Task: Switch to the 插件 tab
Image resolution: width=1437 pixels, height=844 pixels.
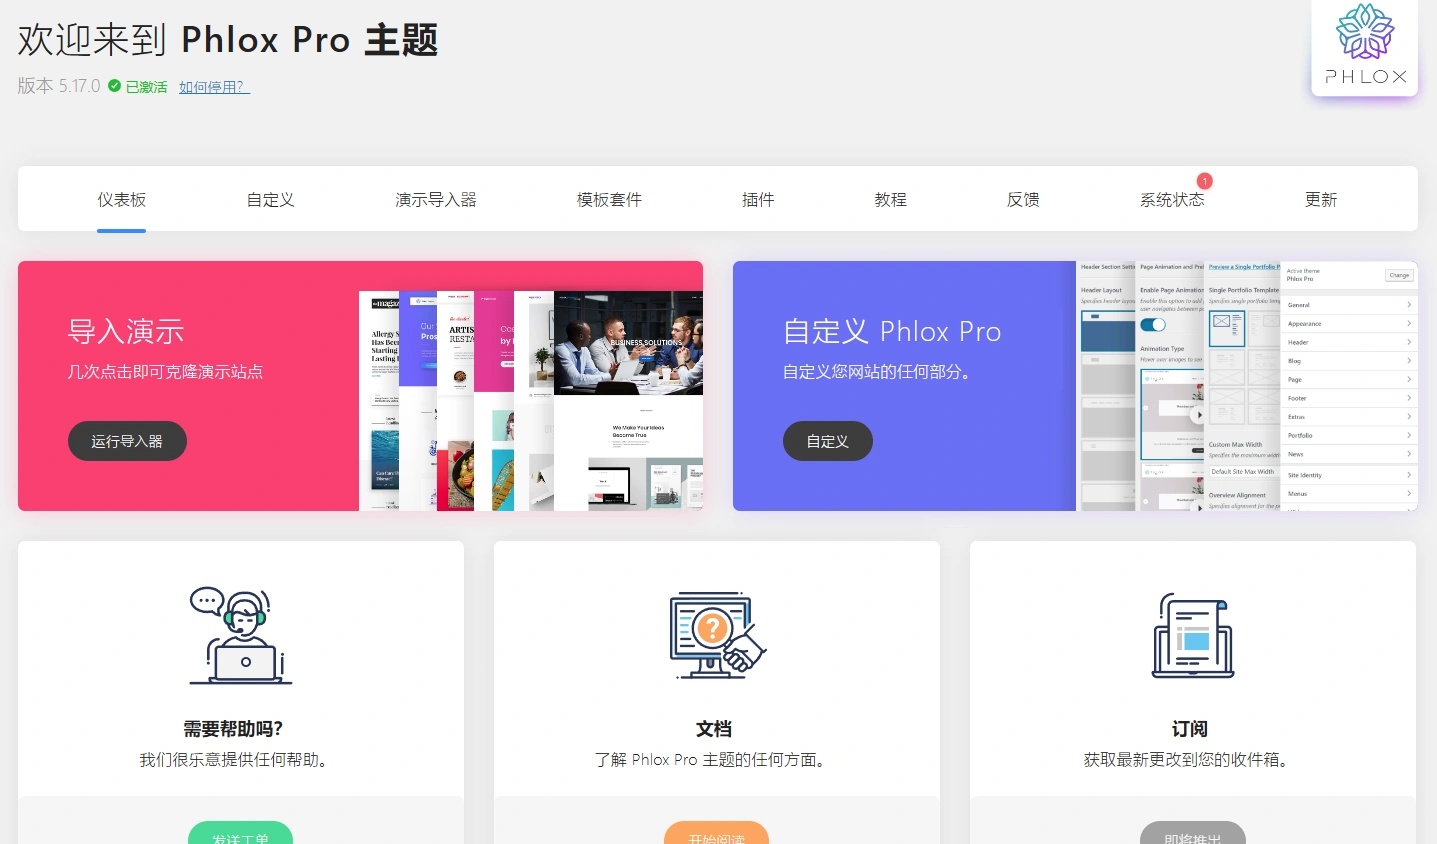Action: [x=757, y=199]
